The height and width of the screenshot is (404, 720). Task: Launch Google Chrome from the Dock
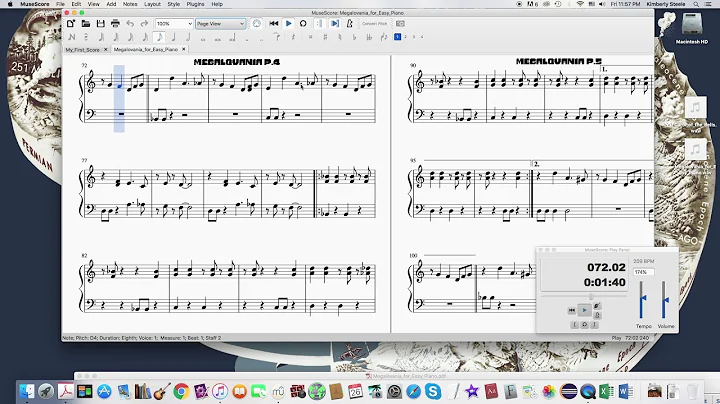pos(181,391)
